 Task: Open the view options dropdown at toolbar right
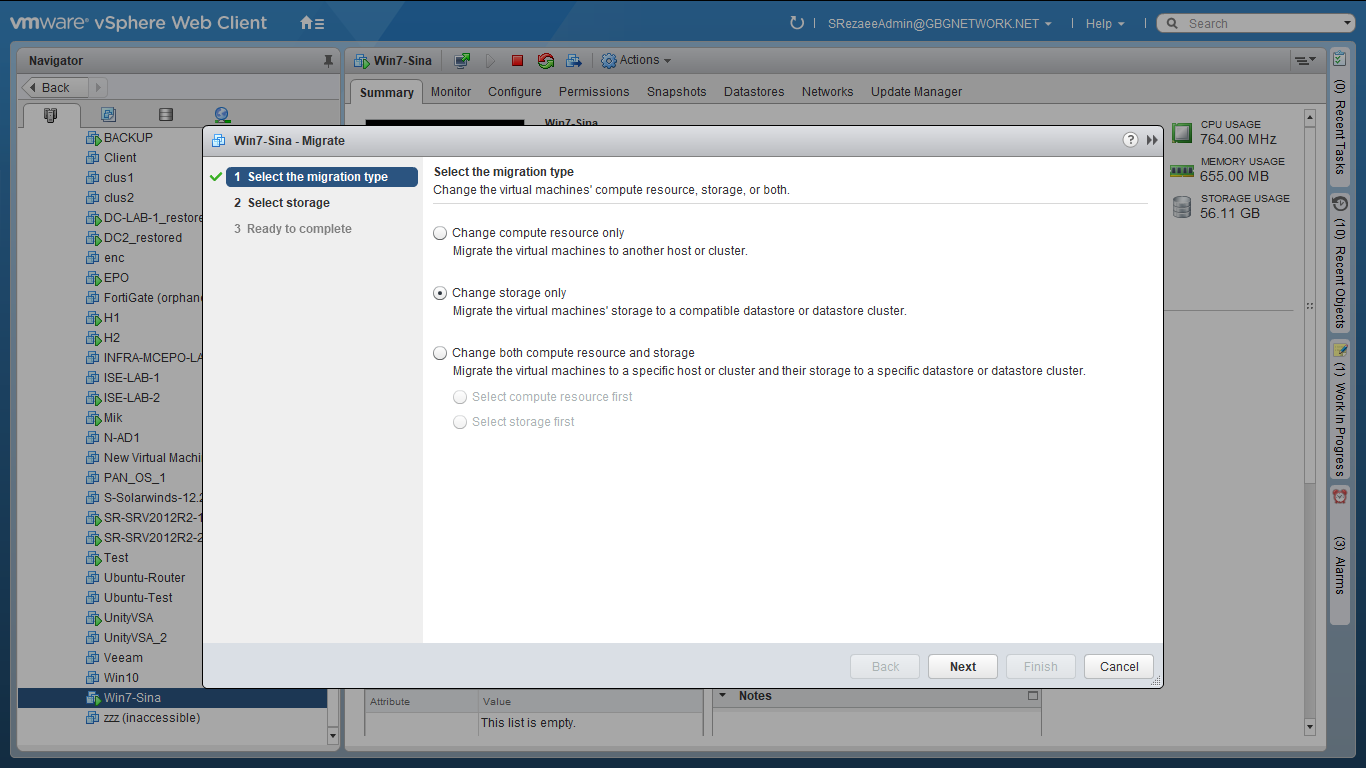1304,61
